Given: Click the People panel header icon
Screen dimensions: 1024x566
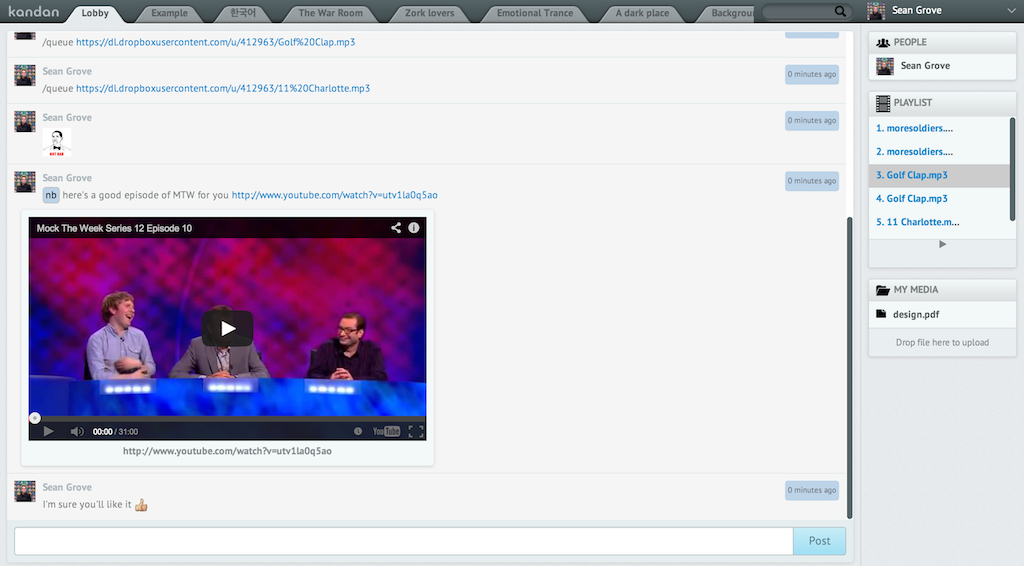Looking at the screenshot, I should (x=883, y=42).
